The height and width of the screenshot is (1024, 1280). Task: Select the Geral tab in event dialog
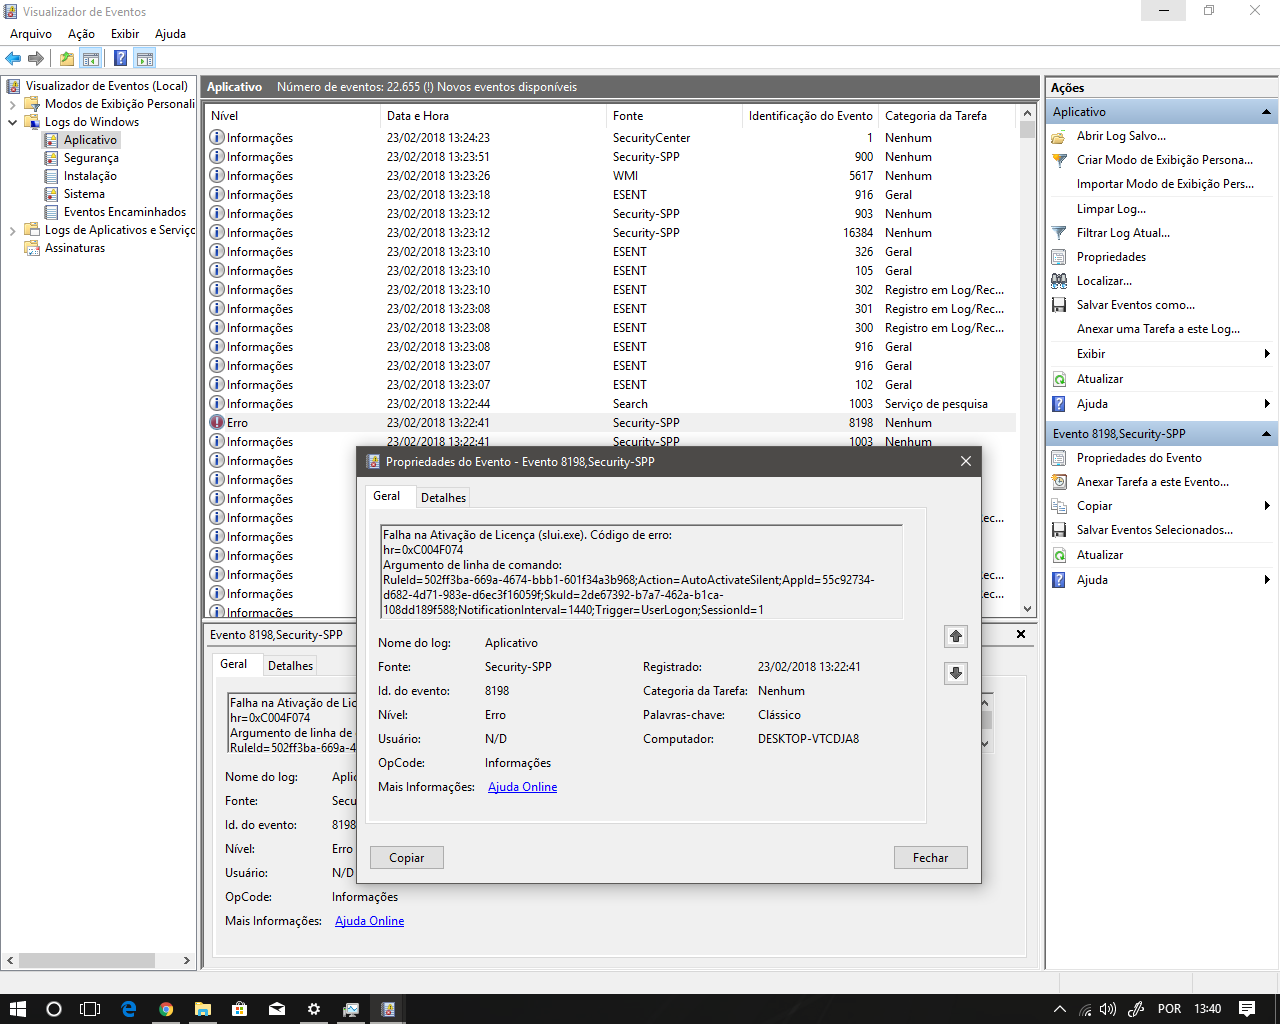(x=387, y=496)
